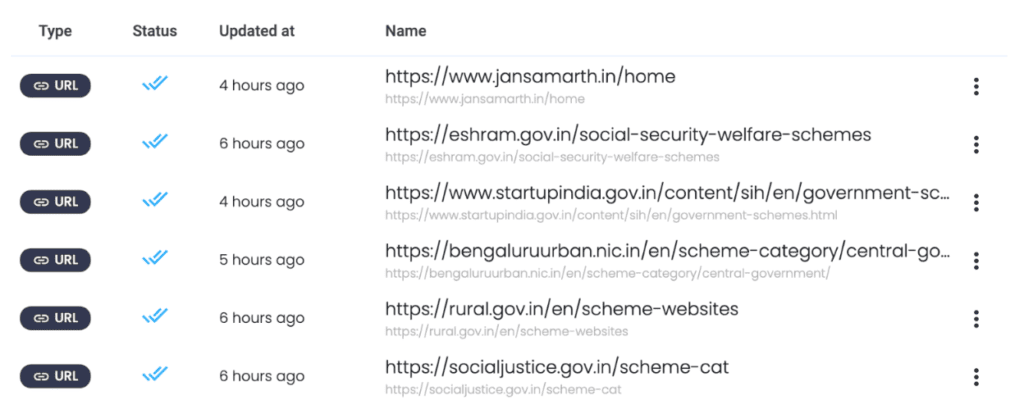
Task: Click URL type badge for rural.gov.in row
Action: (x=55, y=318)
